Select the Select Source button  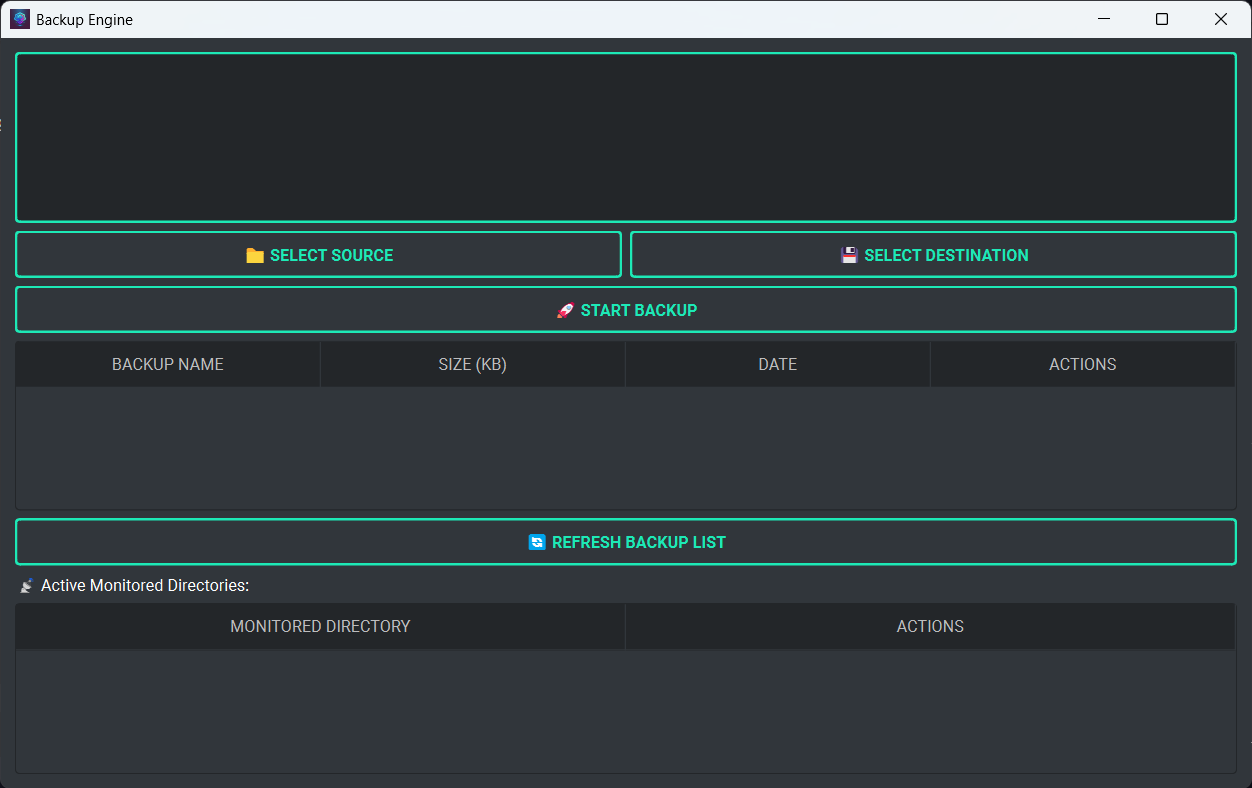pos(318,254)
